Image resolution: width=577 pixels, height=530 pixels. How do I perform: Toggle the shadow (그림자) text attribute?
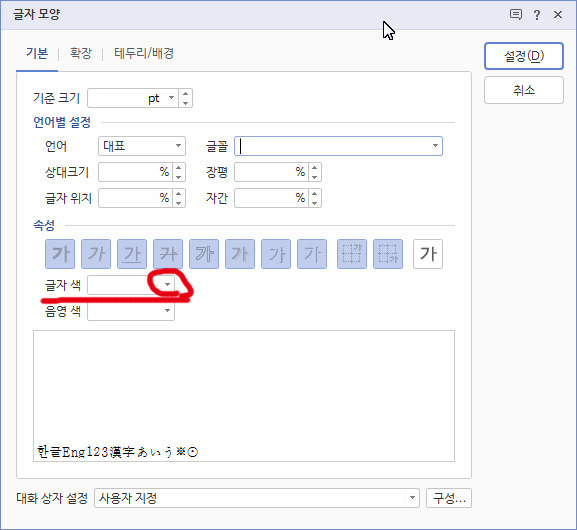[x=240, y=254]
